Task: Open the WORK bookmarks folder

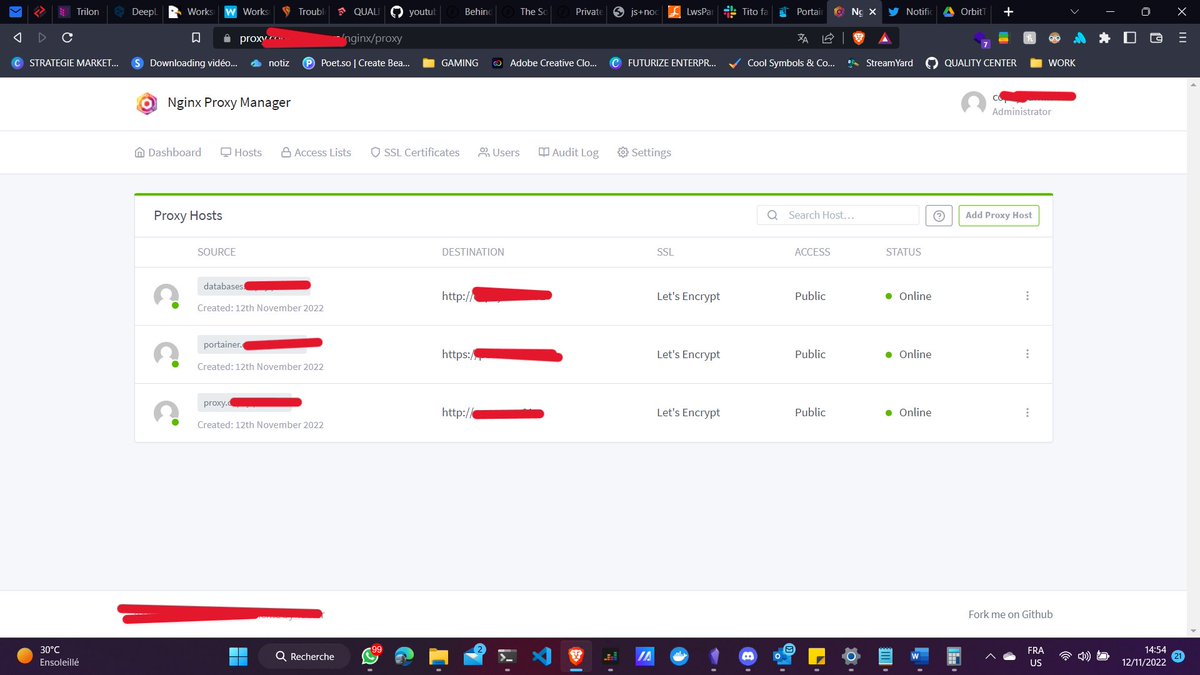Action: 1053,63
